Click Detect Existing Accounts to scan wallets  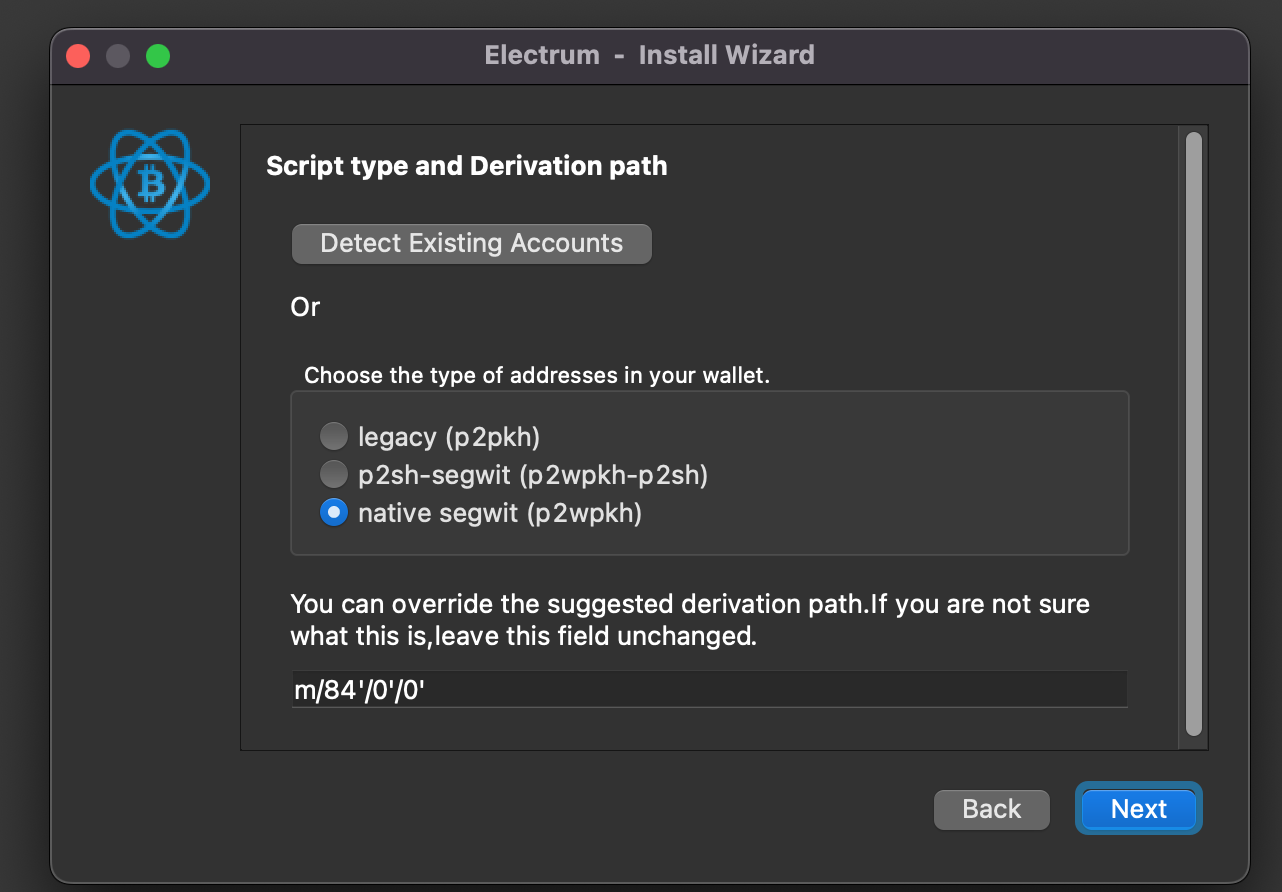[471, 243]
